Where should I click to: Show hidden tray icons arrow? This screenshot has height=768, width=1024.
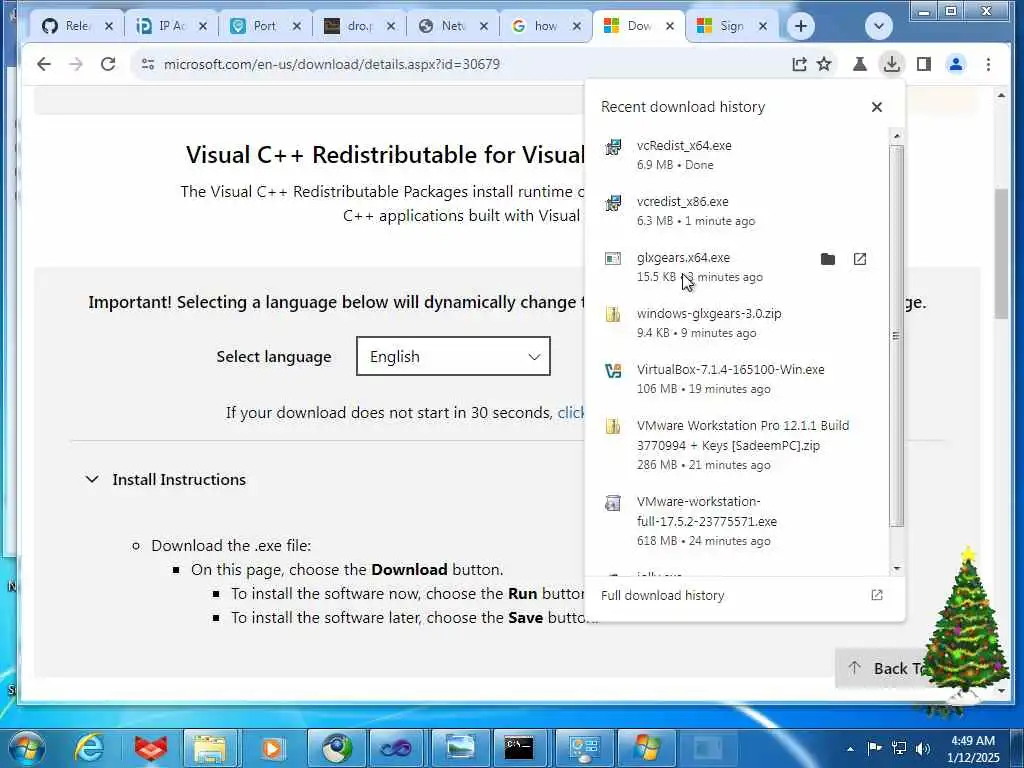850,749
